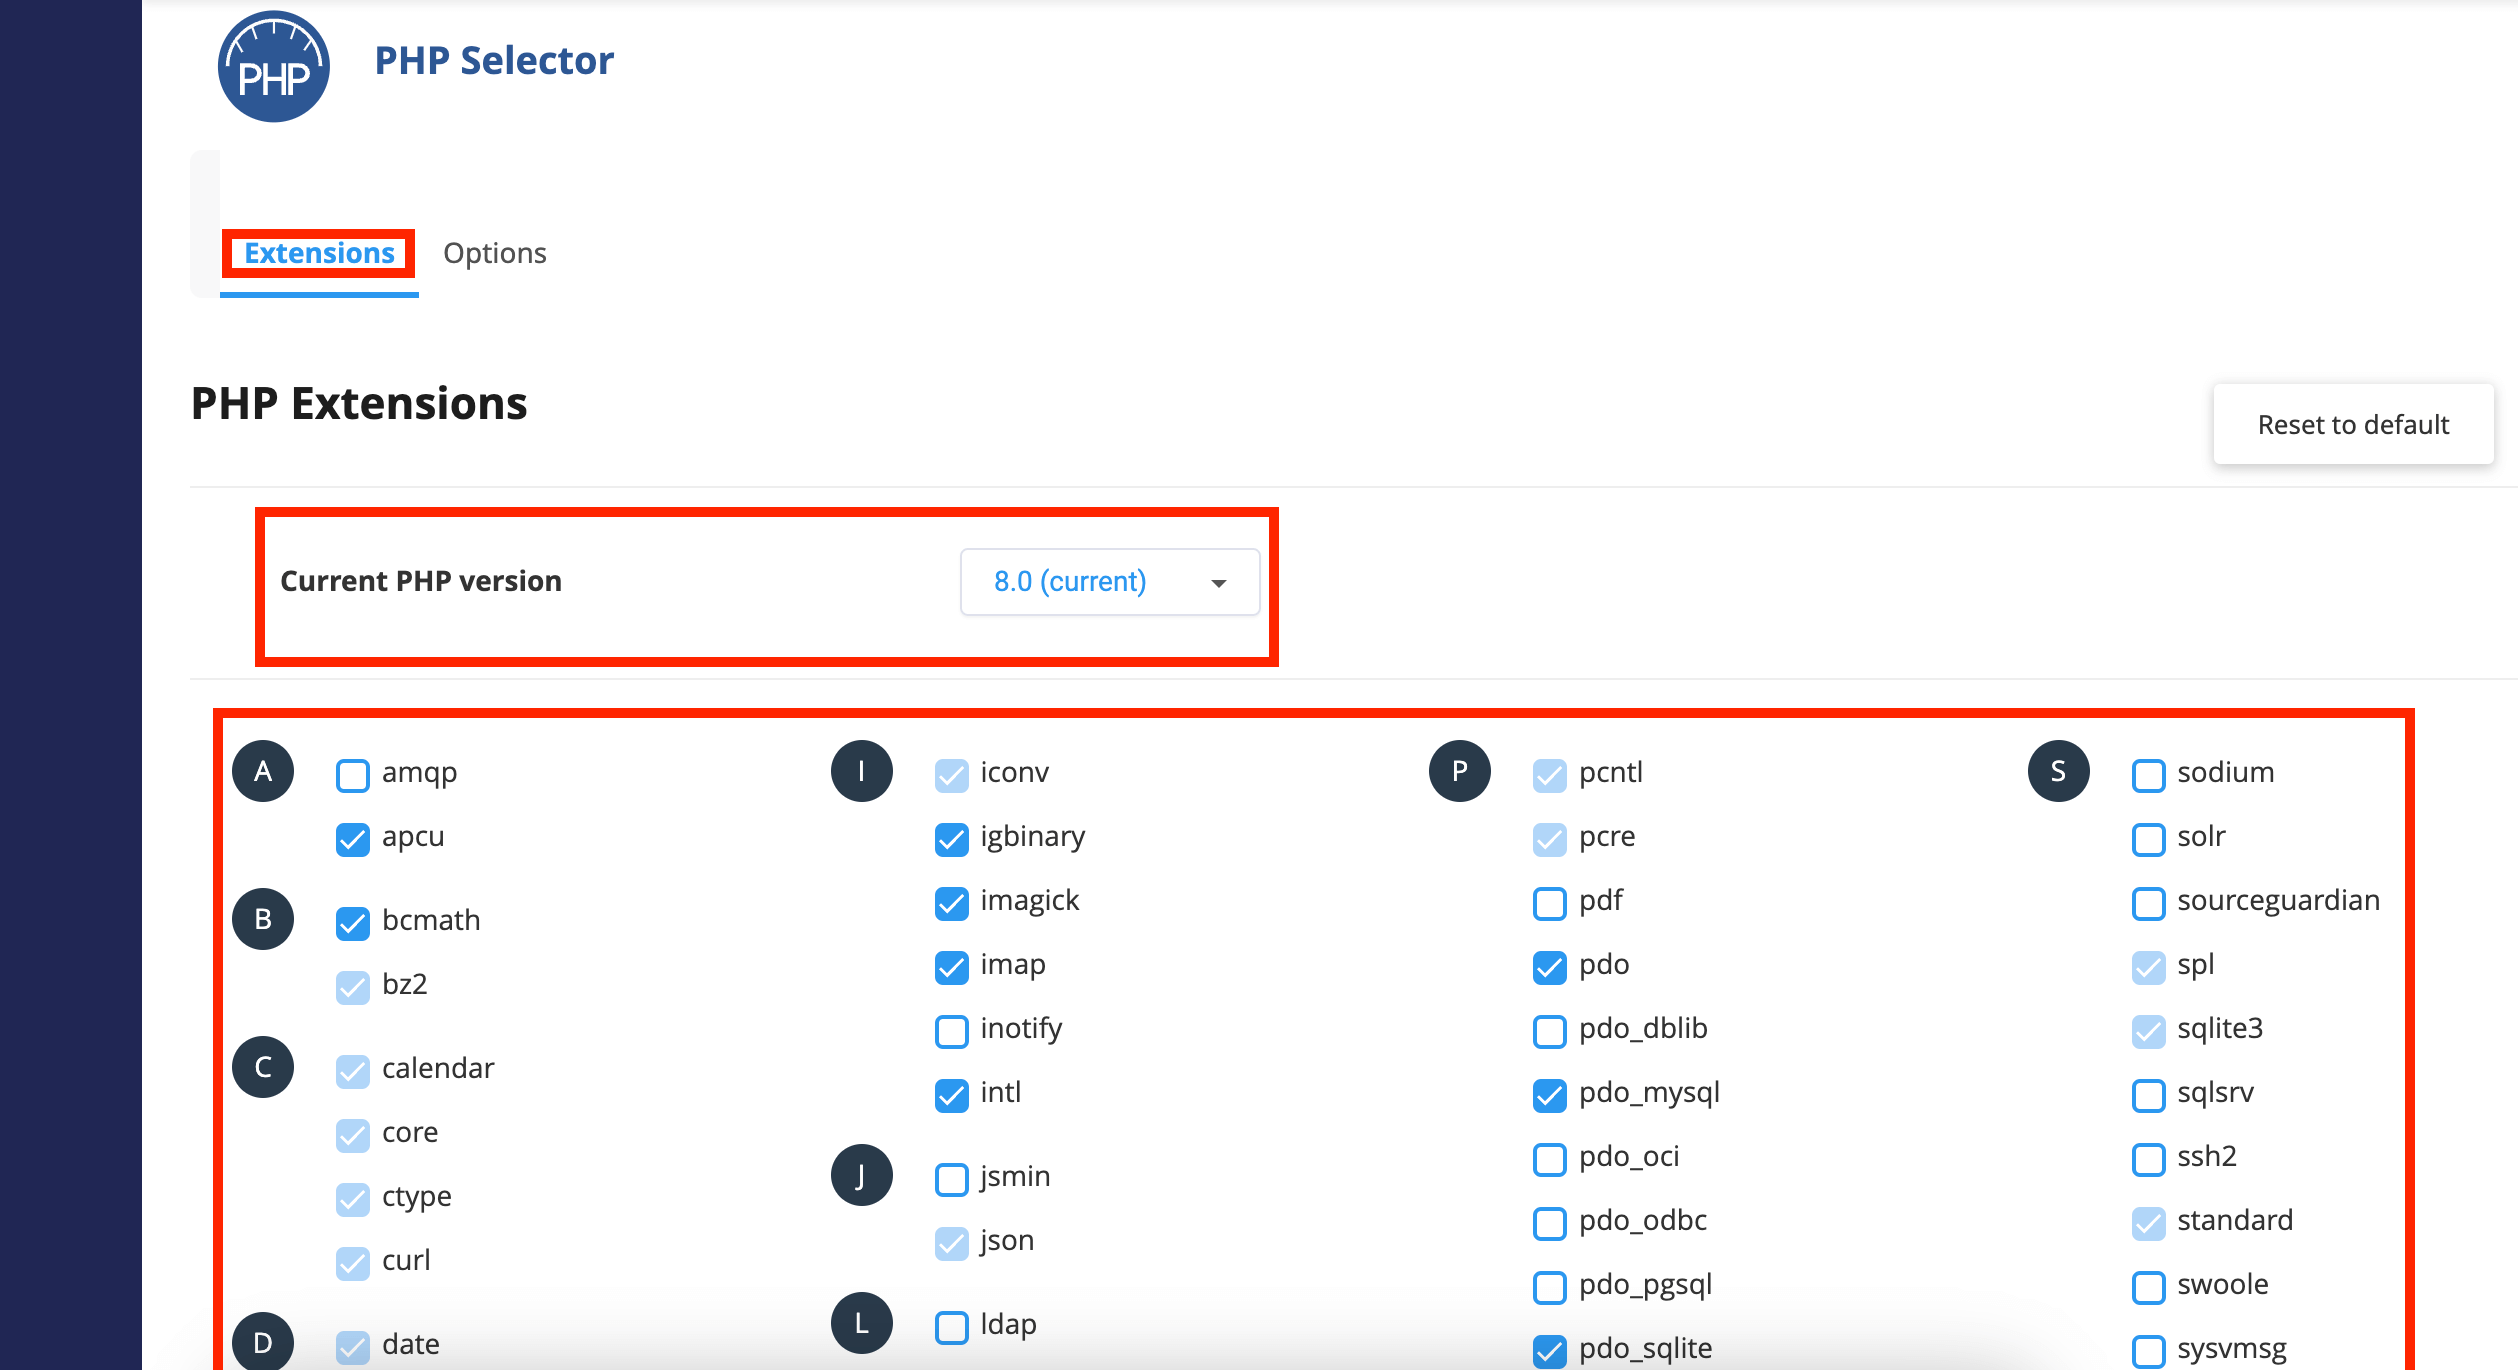The image size is (2518, 1370).
Task: Enable the ldap extension
Action: coord(952,1327)
